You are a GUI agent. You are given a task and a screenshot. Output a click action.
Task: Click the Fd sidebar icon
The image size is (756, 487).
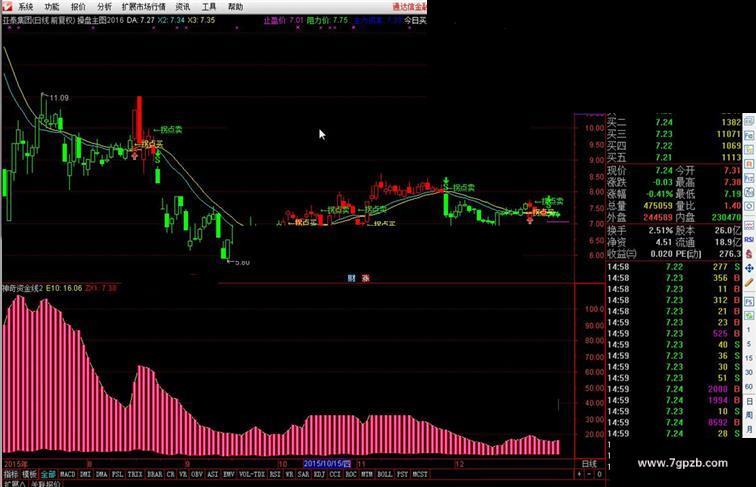[x=749, y=135]
